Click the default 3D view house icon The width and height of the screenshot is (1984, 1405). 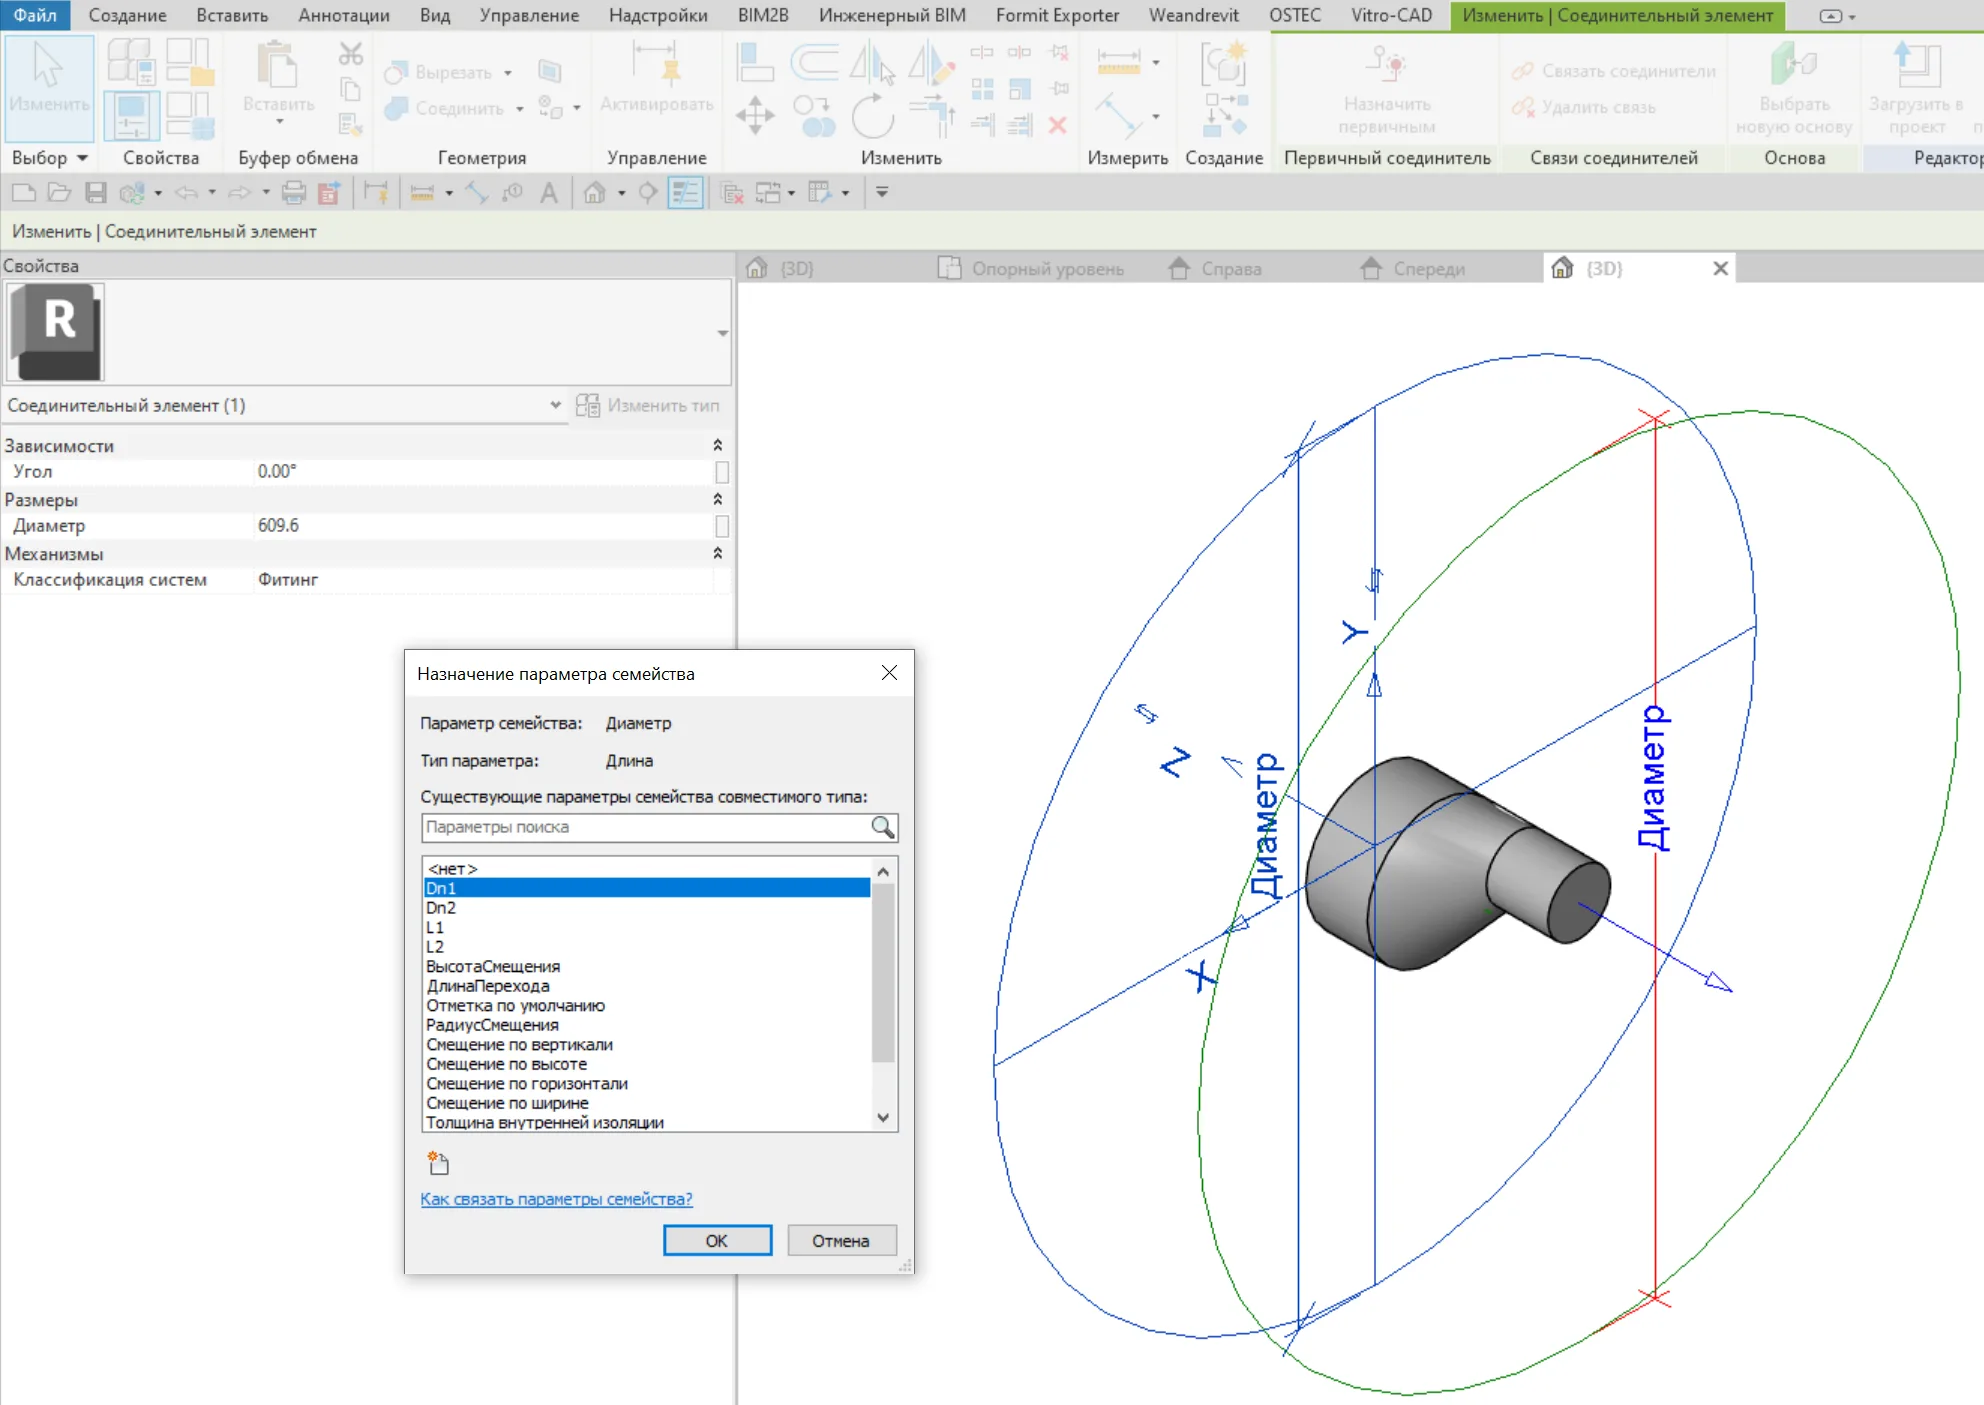595,193
